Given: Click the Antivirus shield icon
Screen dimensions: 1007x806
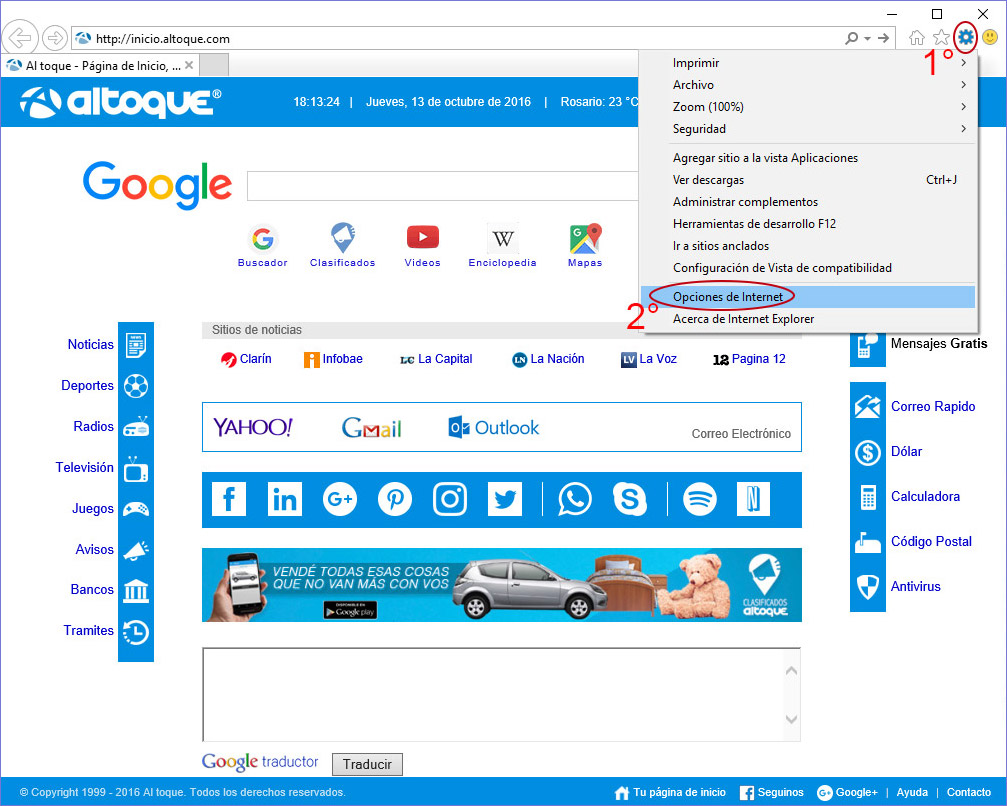Looking at the screenshot, I should coord(868,586).
